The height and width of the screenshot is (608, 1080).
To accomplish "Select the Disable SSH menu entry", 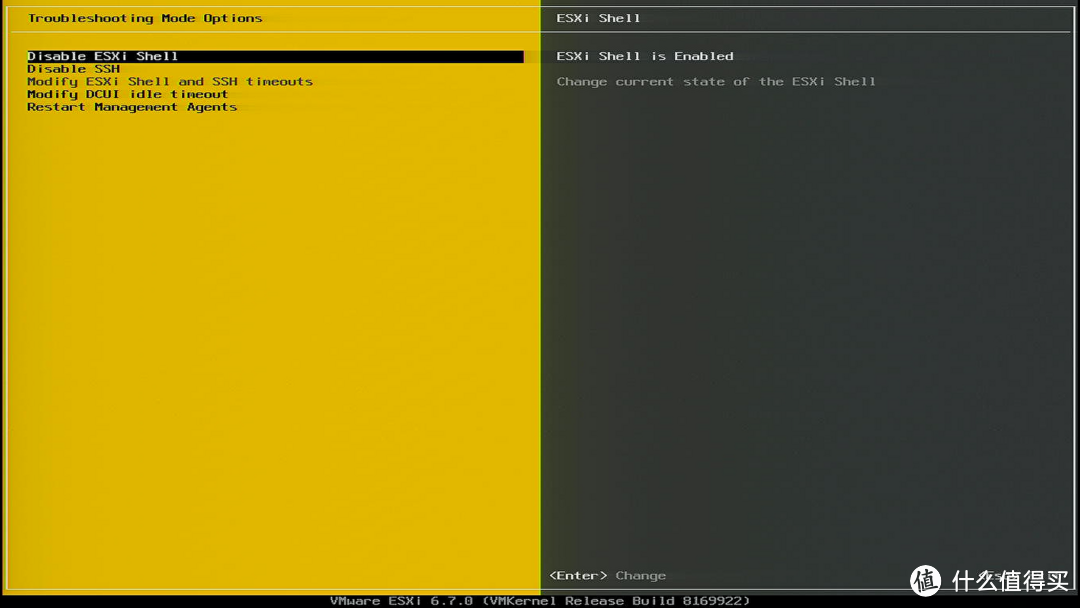I will 74,69.
